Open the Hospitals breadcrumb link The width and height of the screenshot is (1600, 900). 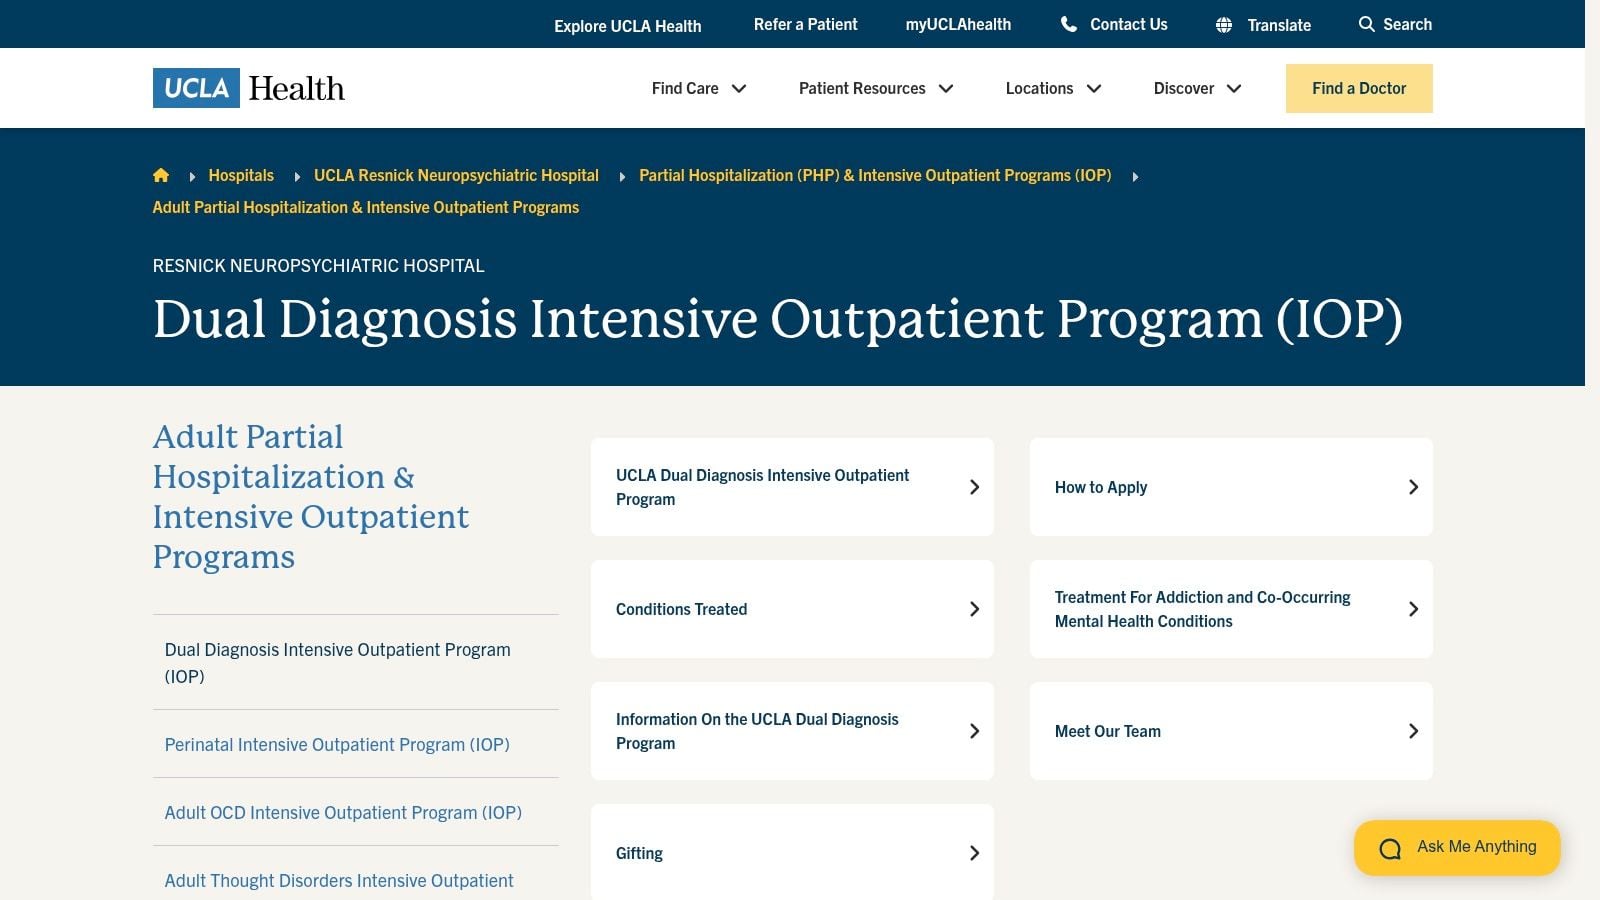click(x=241, y=175)
